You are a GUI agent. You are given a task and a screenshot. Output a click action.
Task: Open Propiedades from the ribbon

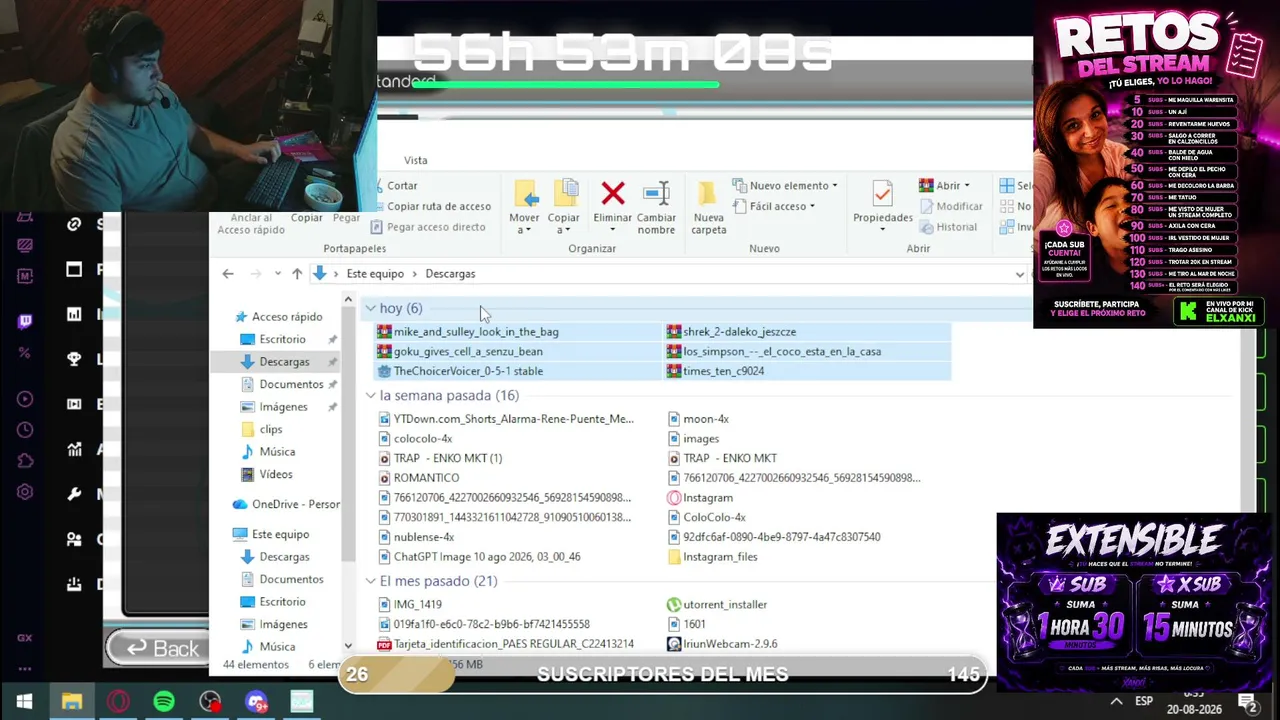click(x=882, y=207)
